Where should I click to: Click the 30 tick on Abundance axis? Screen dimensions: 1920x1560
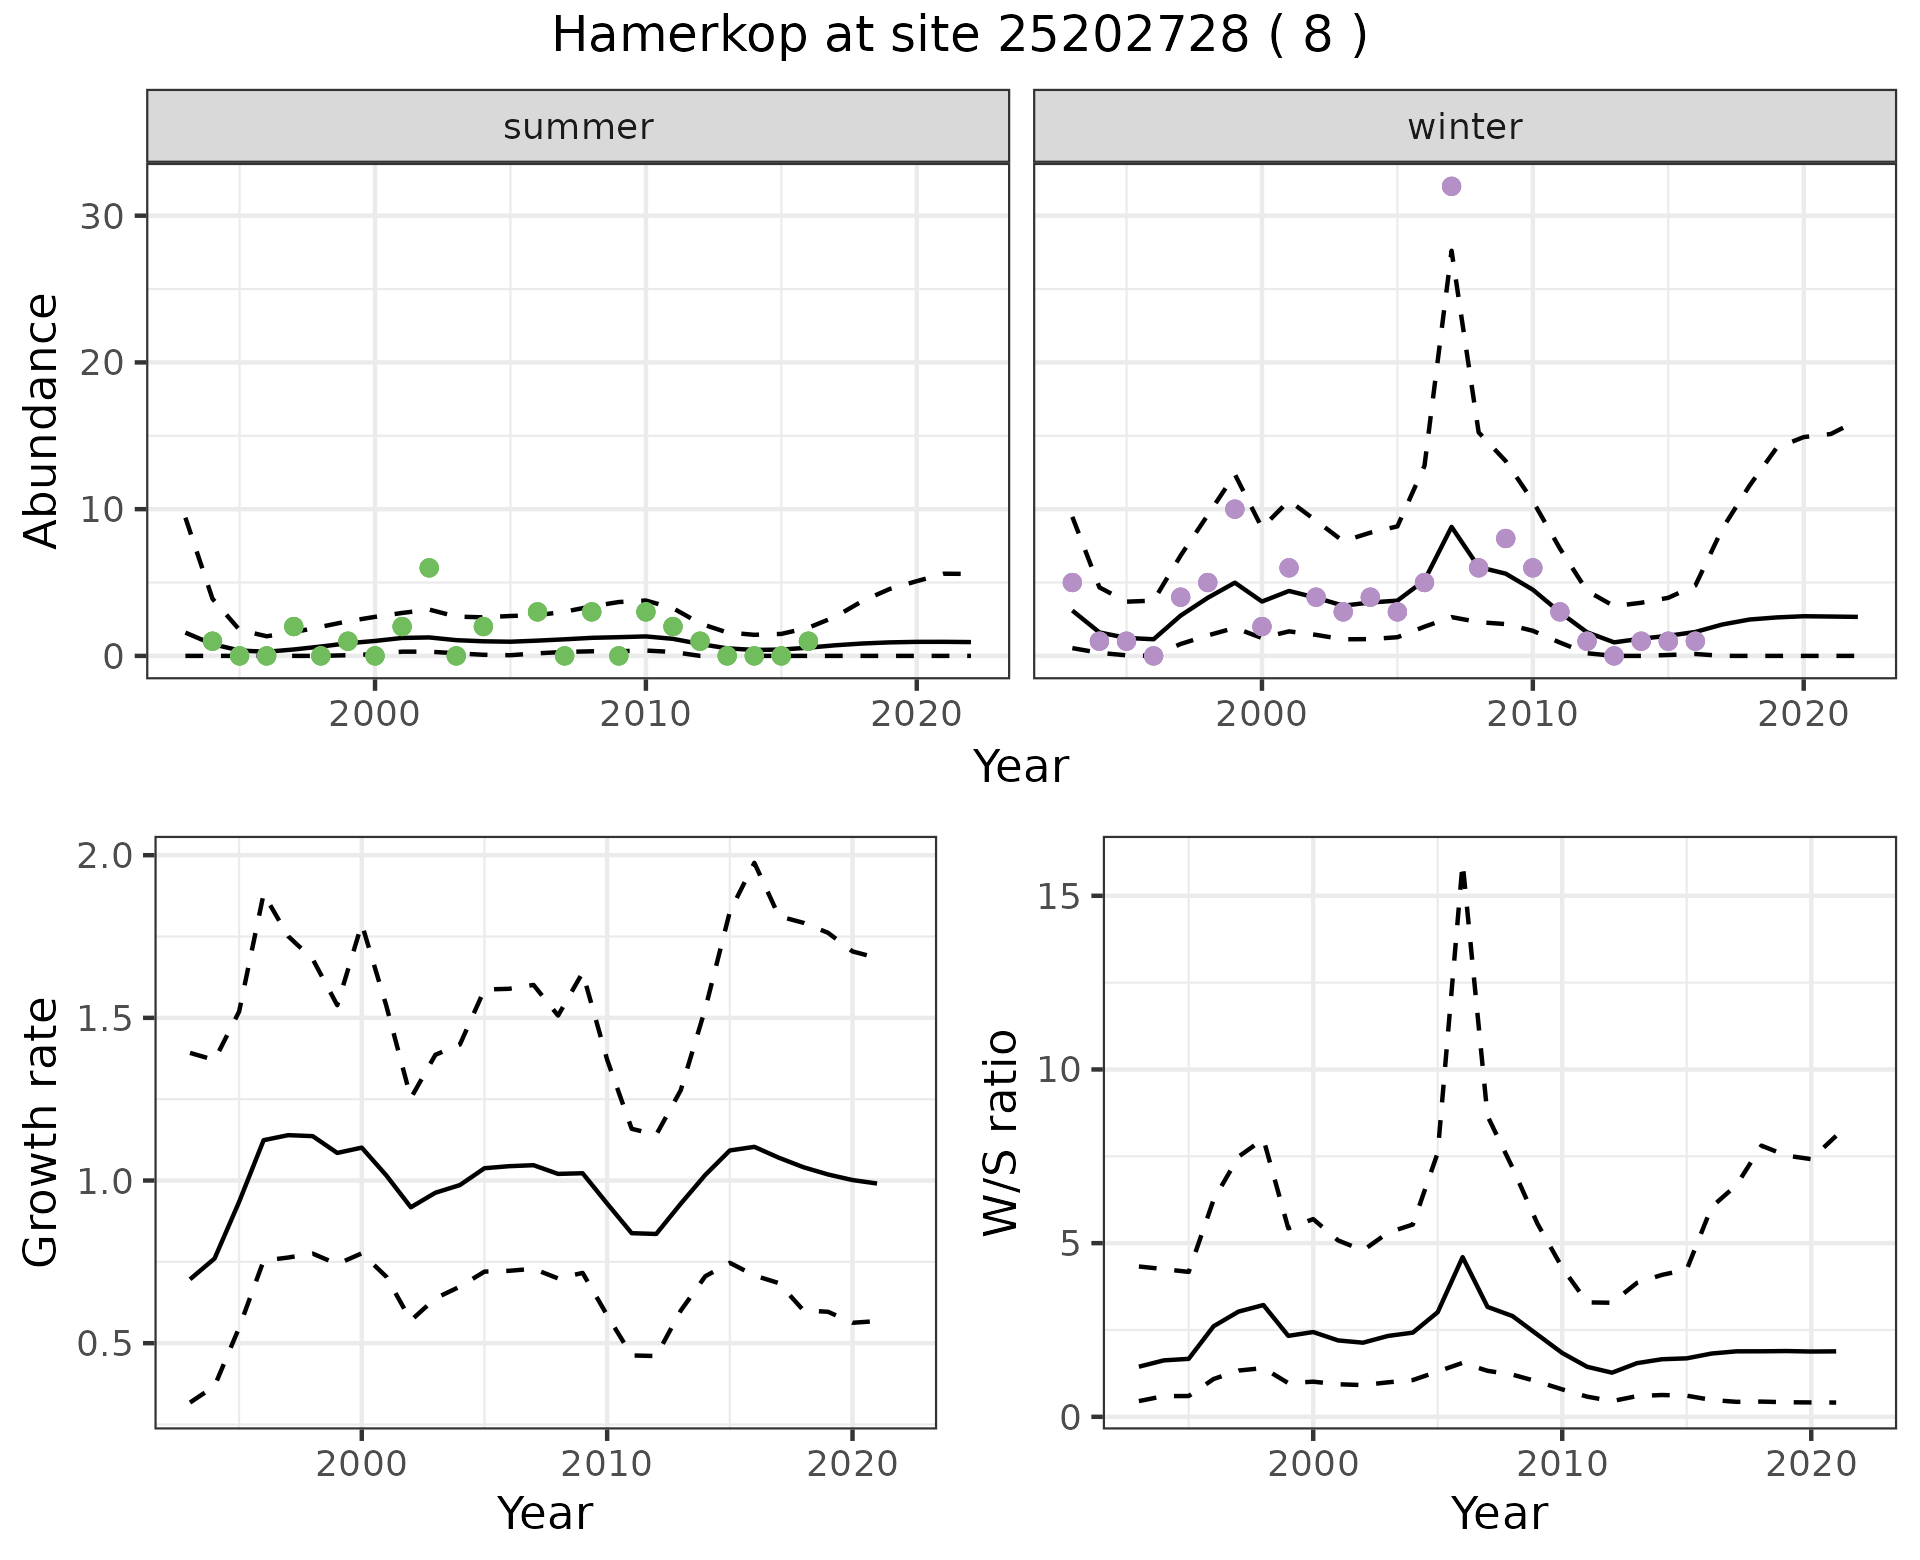click(x=101, y=216)
